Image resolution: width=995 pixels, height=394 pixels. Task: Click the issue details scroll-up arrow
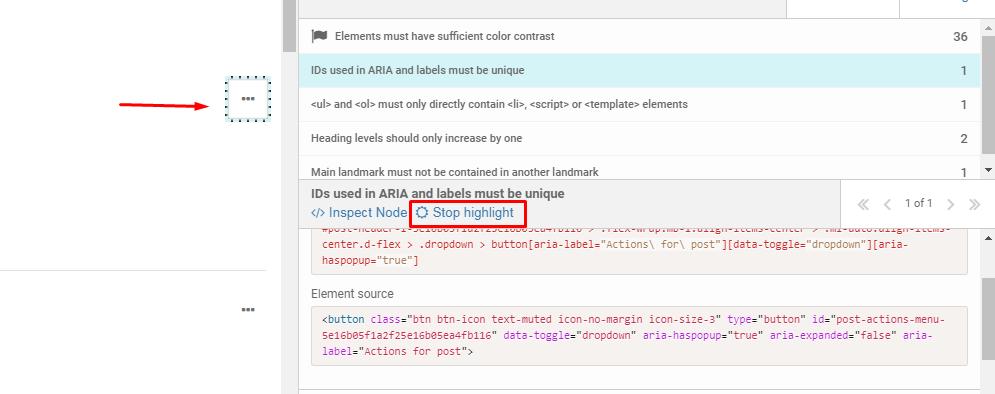click(987, 237)
